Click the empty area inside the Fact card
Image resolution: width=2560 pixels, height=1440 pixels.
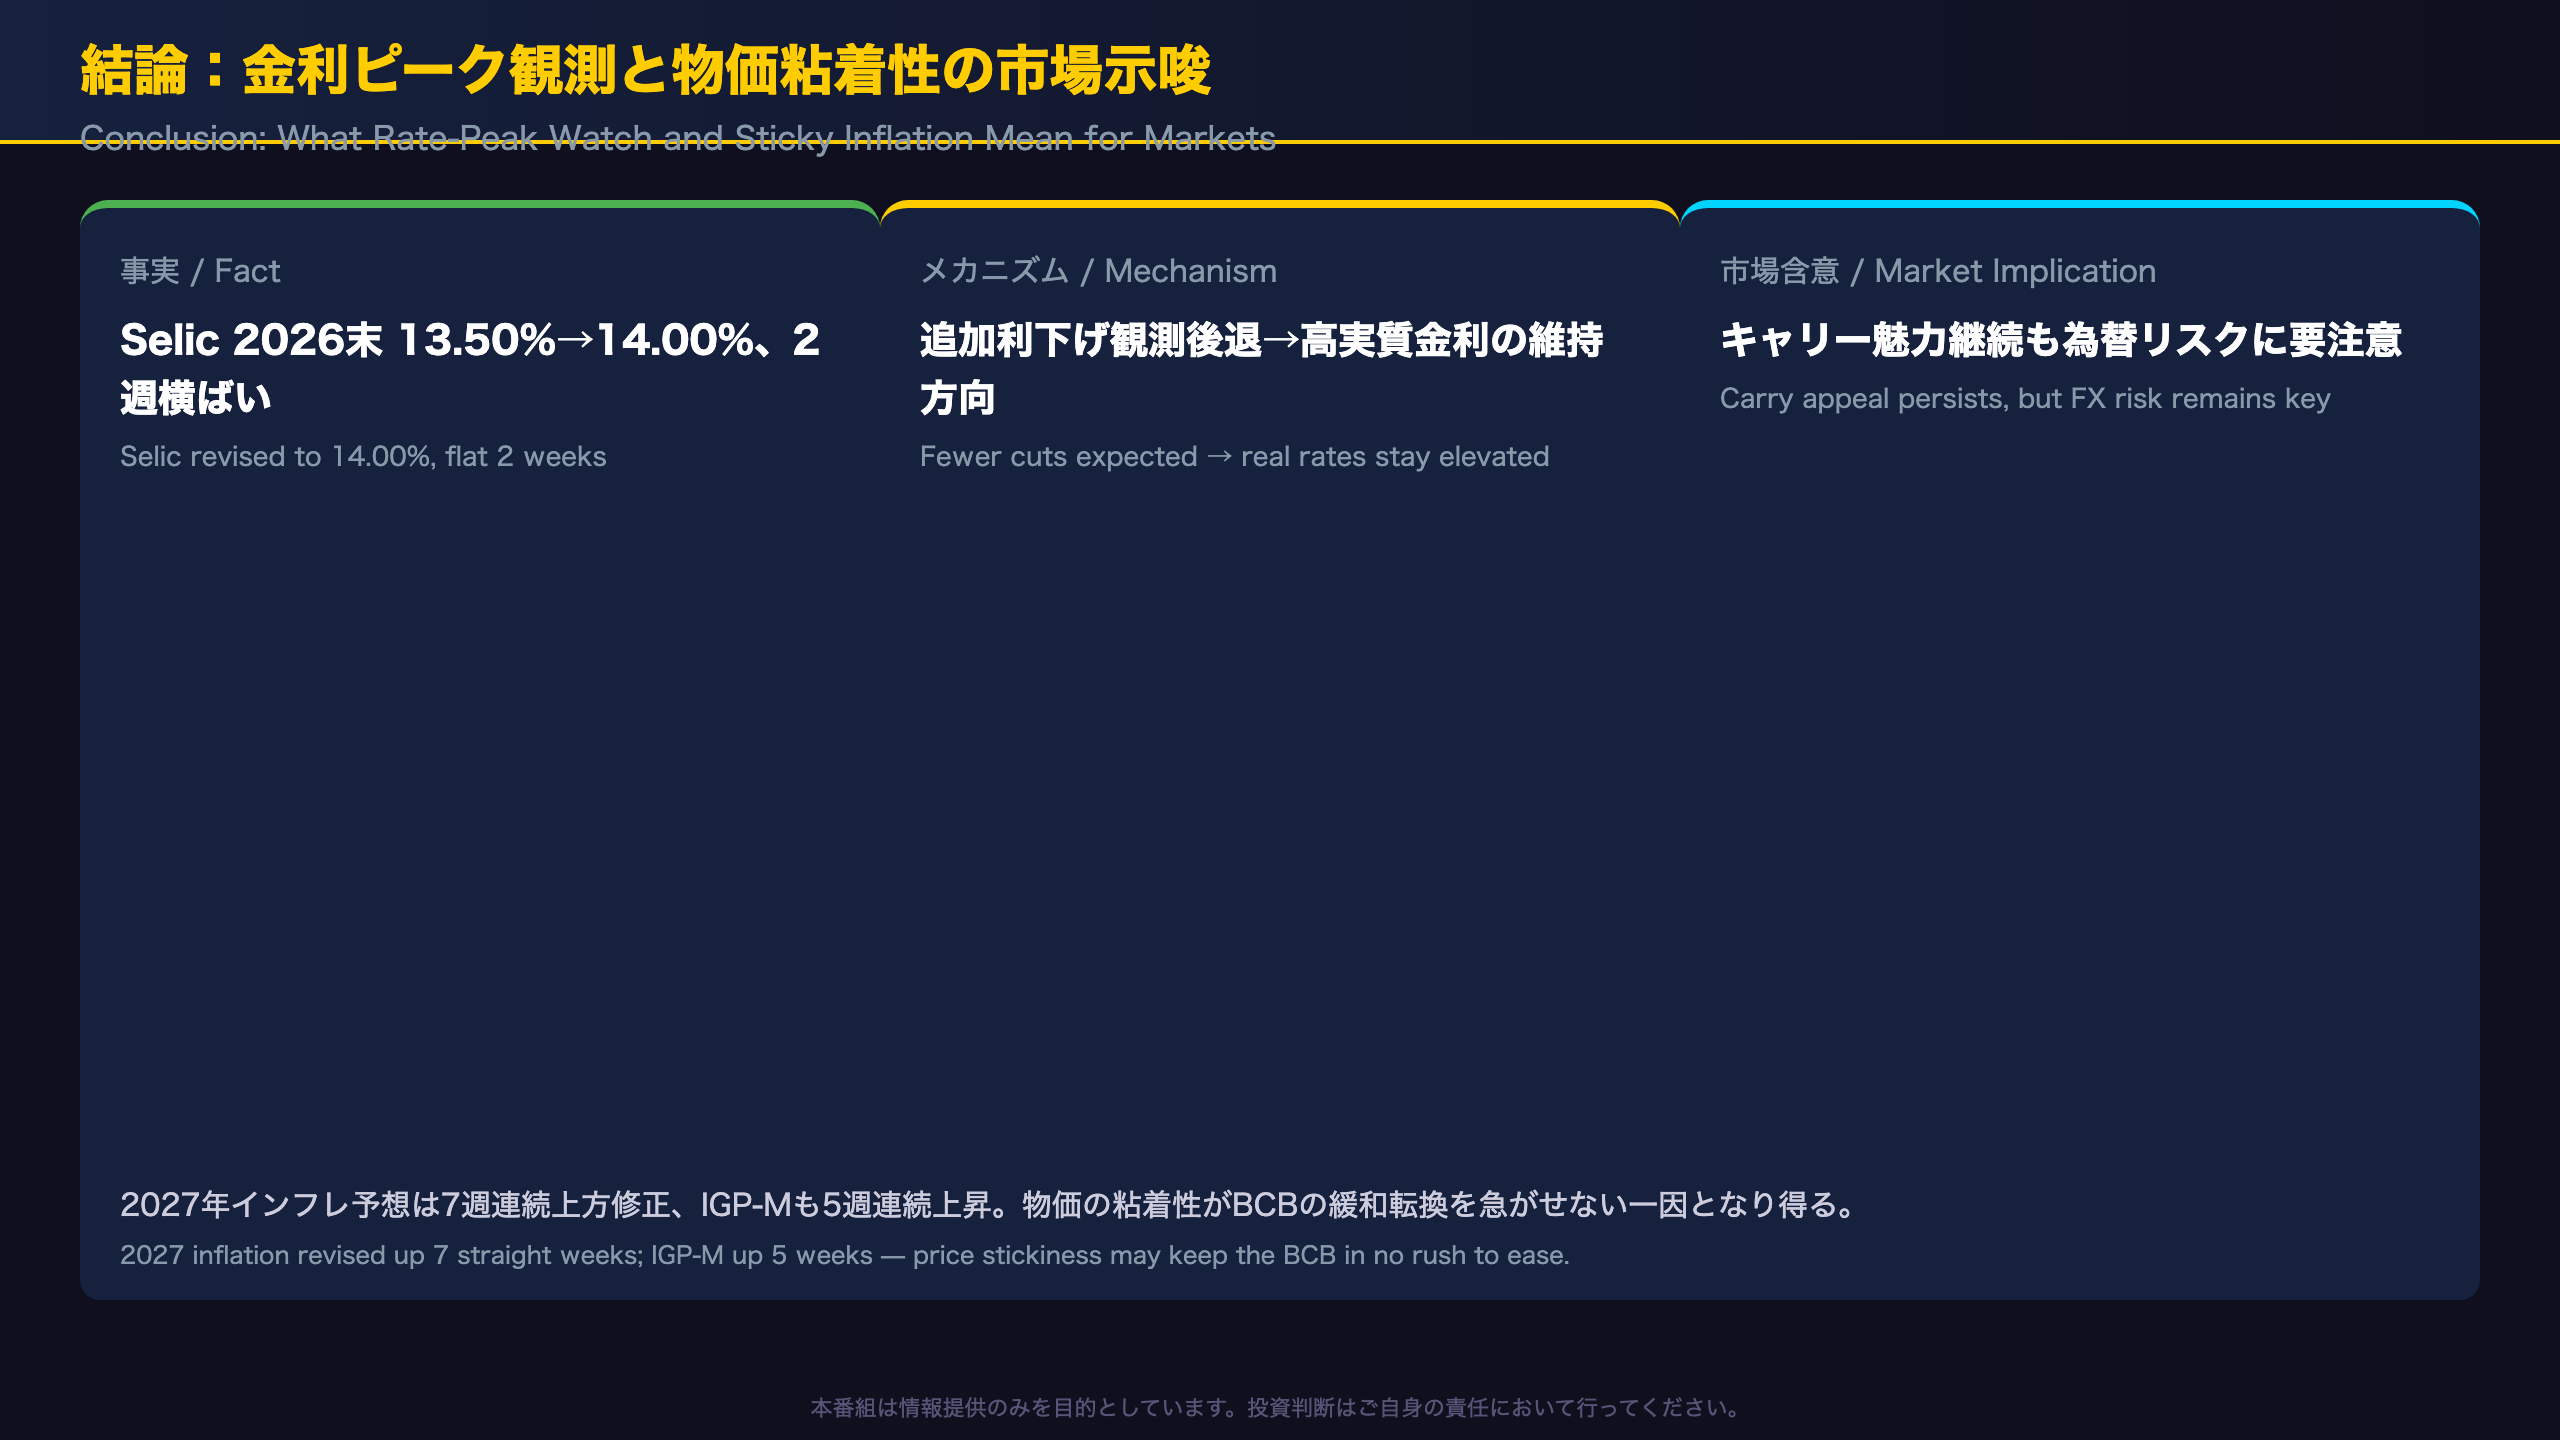coord(480,800)
